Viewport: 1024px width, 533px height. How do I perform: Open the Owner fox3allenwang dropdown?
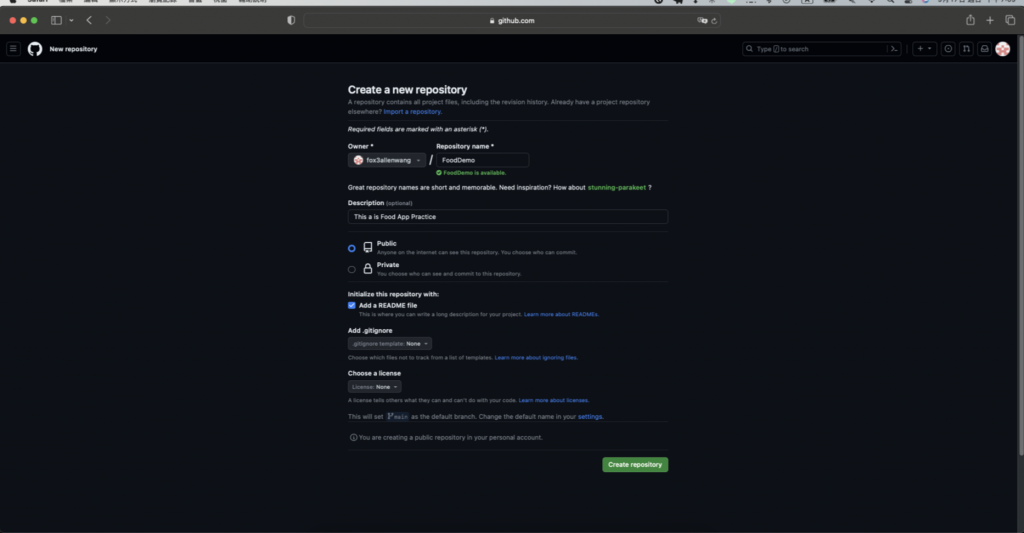pos(387,160)
